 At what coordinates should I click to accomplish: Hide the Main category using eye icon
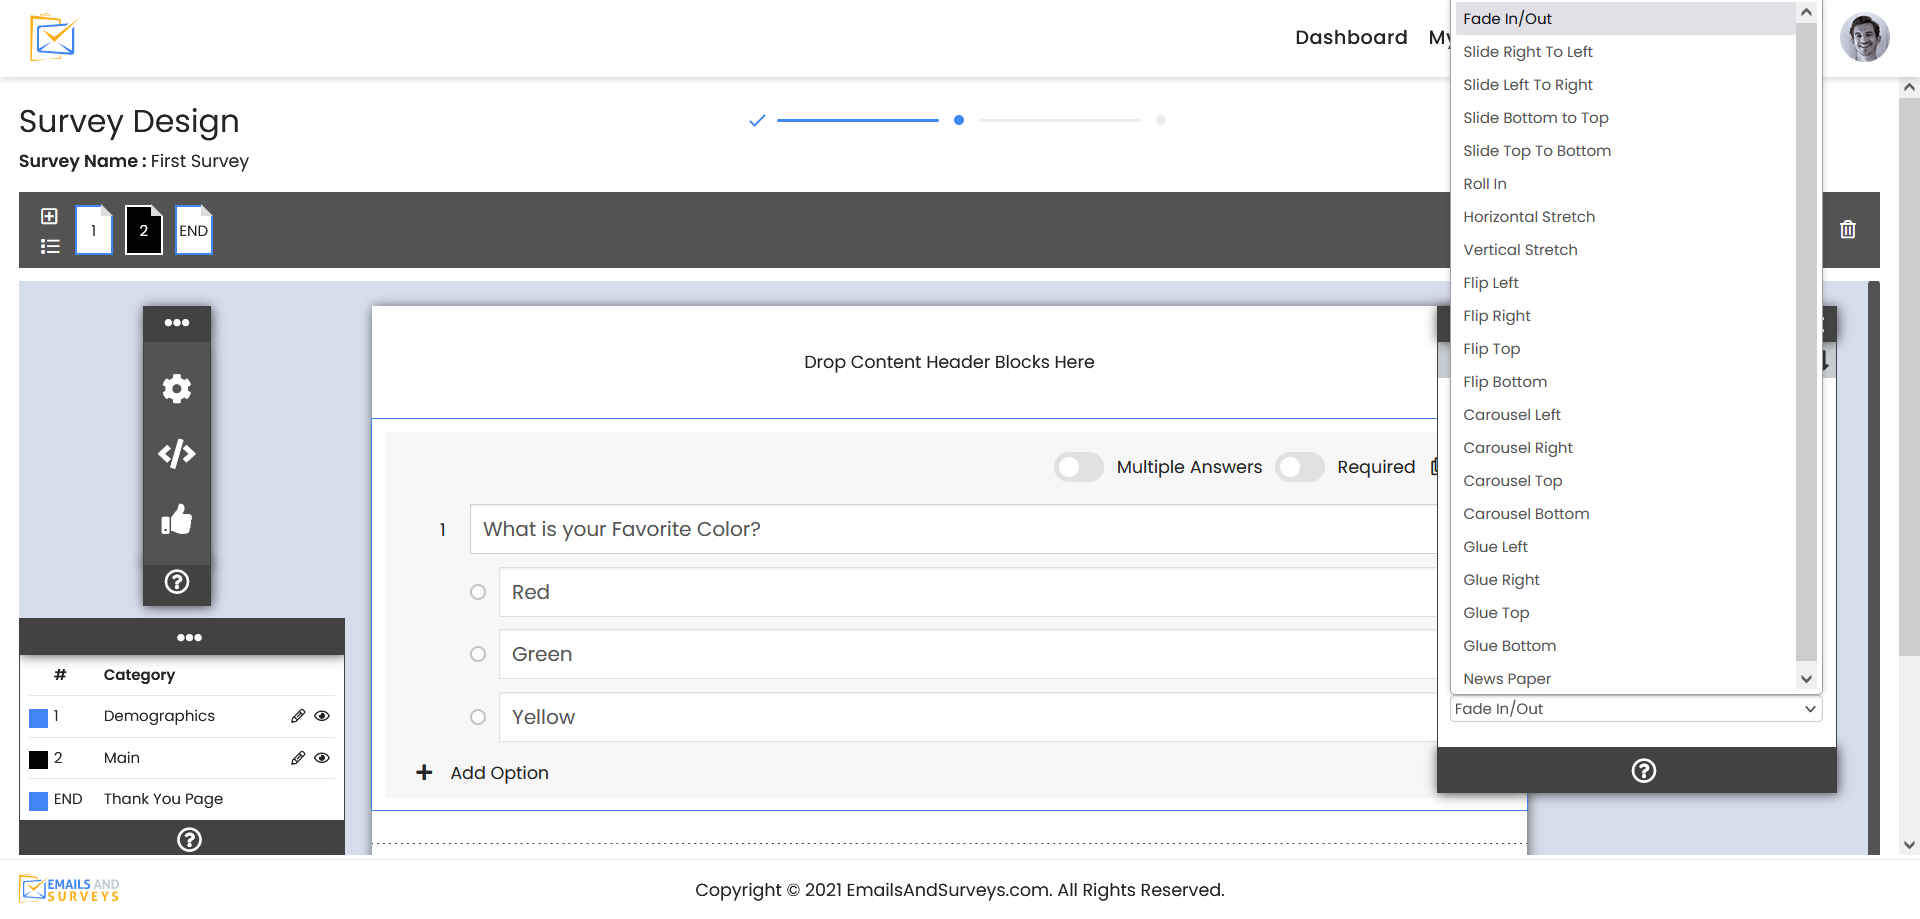tap(322, 758)
